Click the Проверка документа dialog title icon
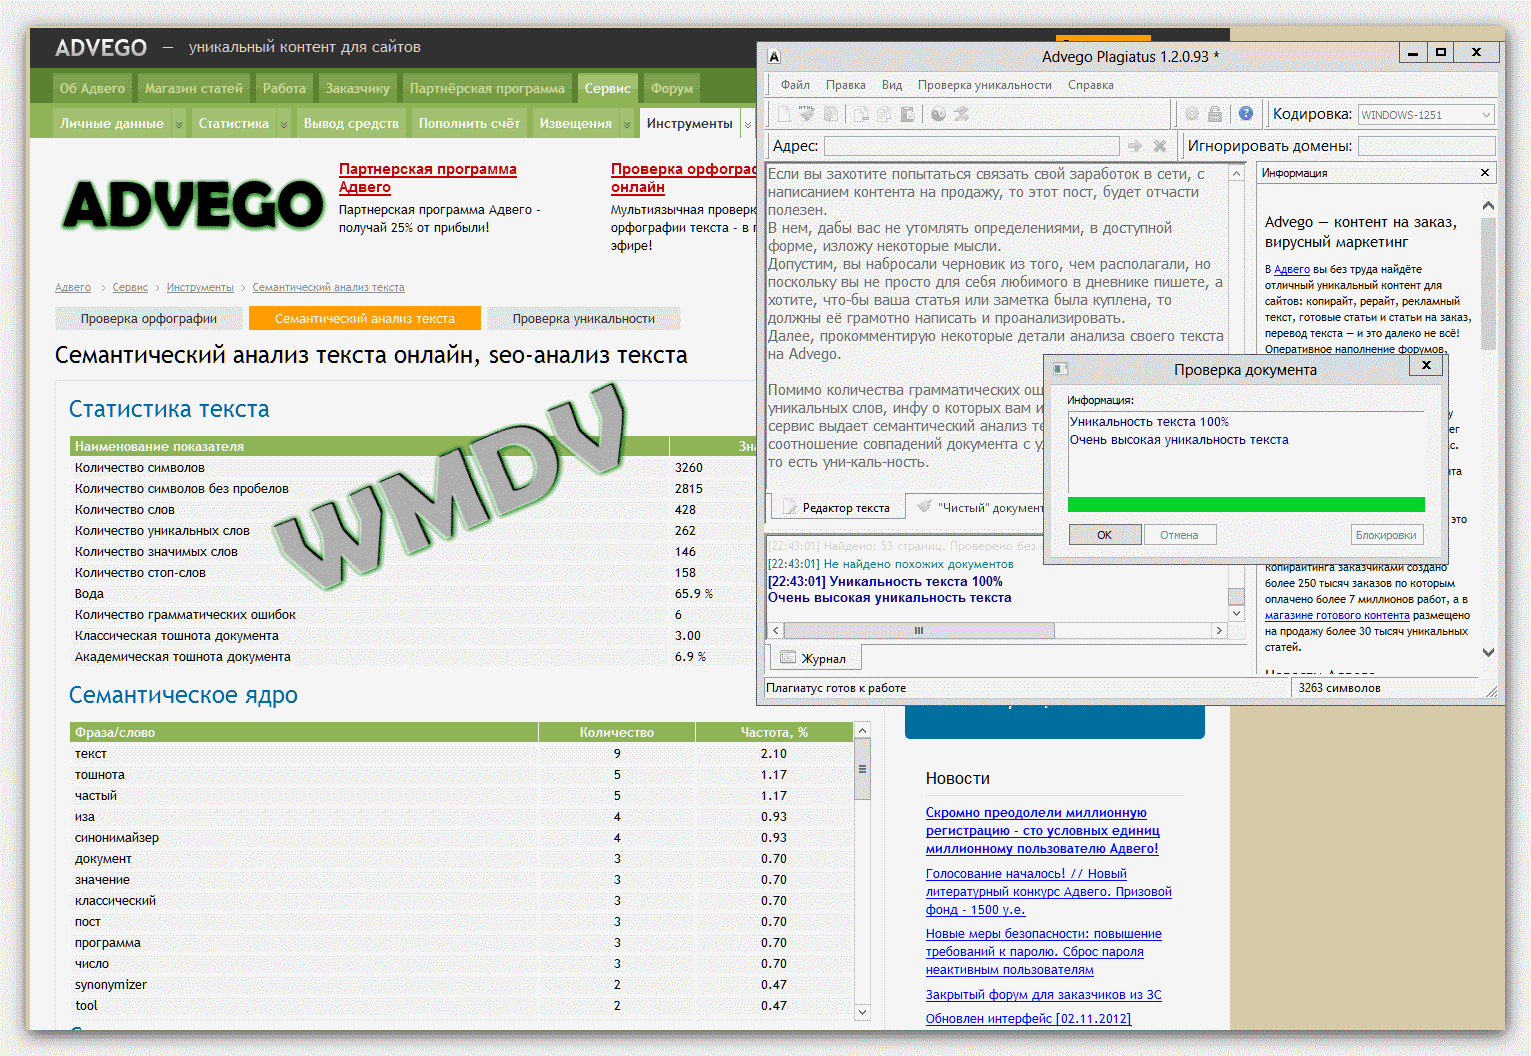The height and width of the screenshot is (1056, 1531). (x=1061, y=369)
